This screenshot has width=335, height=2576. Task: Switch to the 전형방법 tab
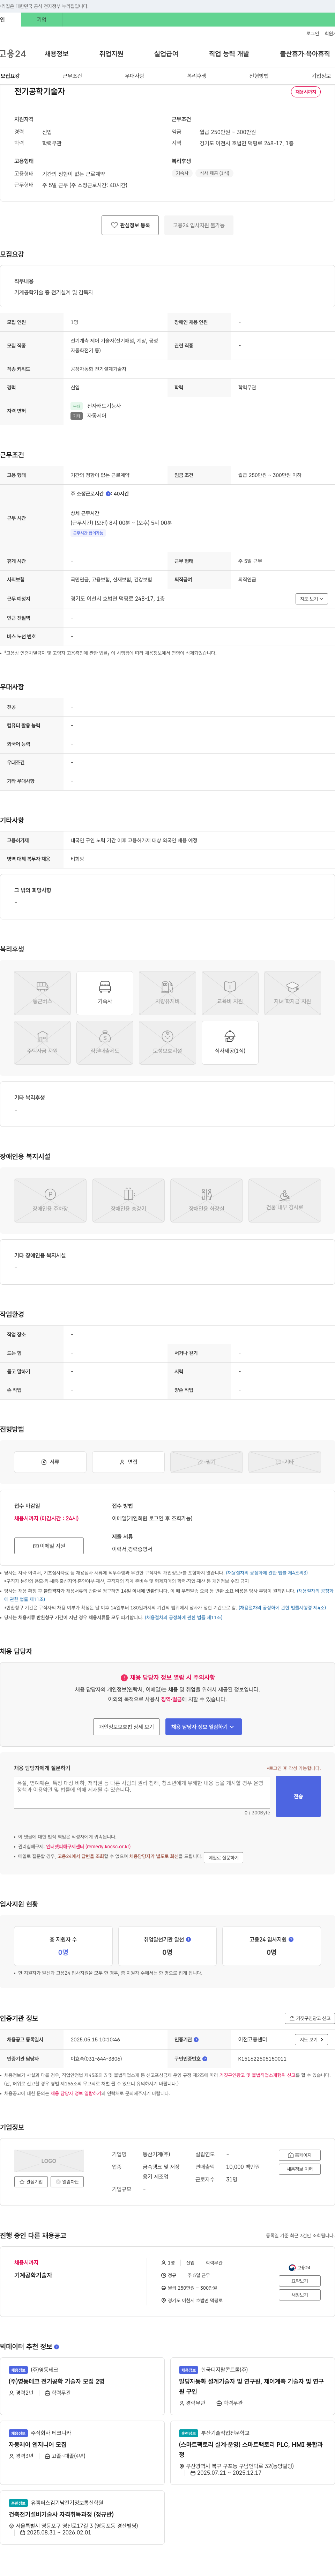pos(259,76)
